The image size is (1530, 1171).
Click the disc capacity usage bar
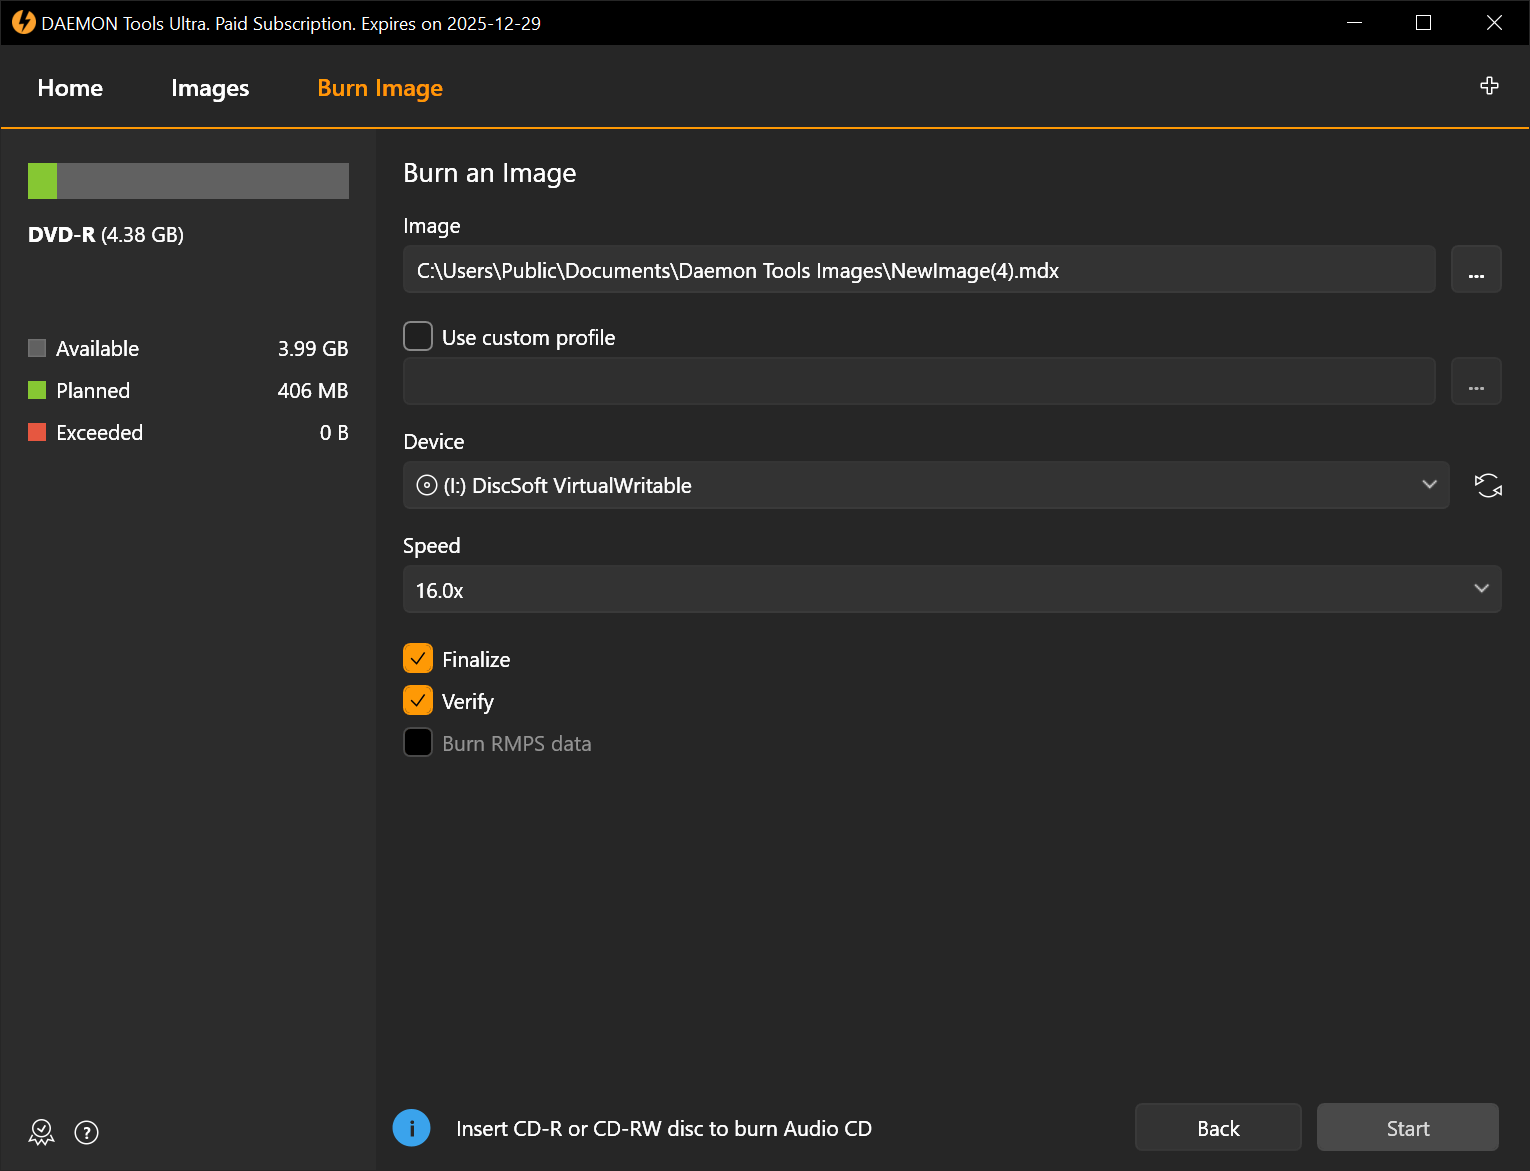tap(188, 181)
